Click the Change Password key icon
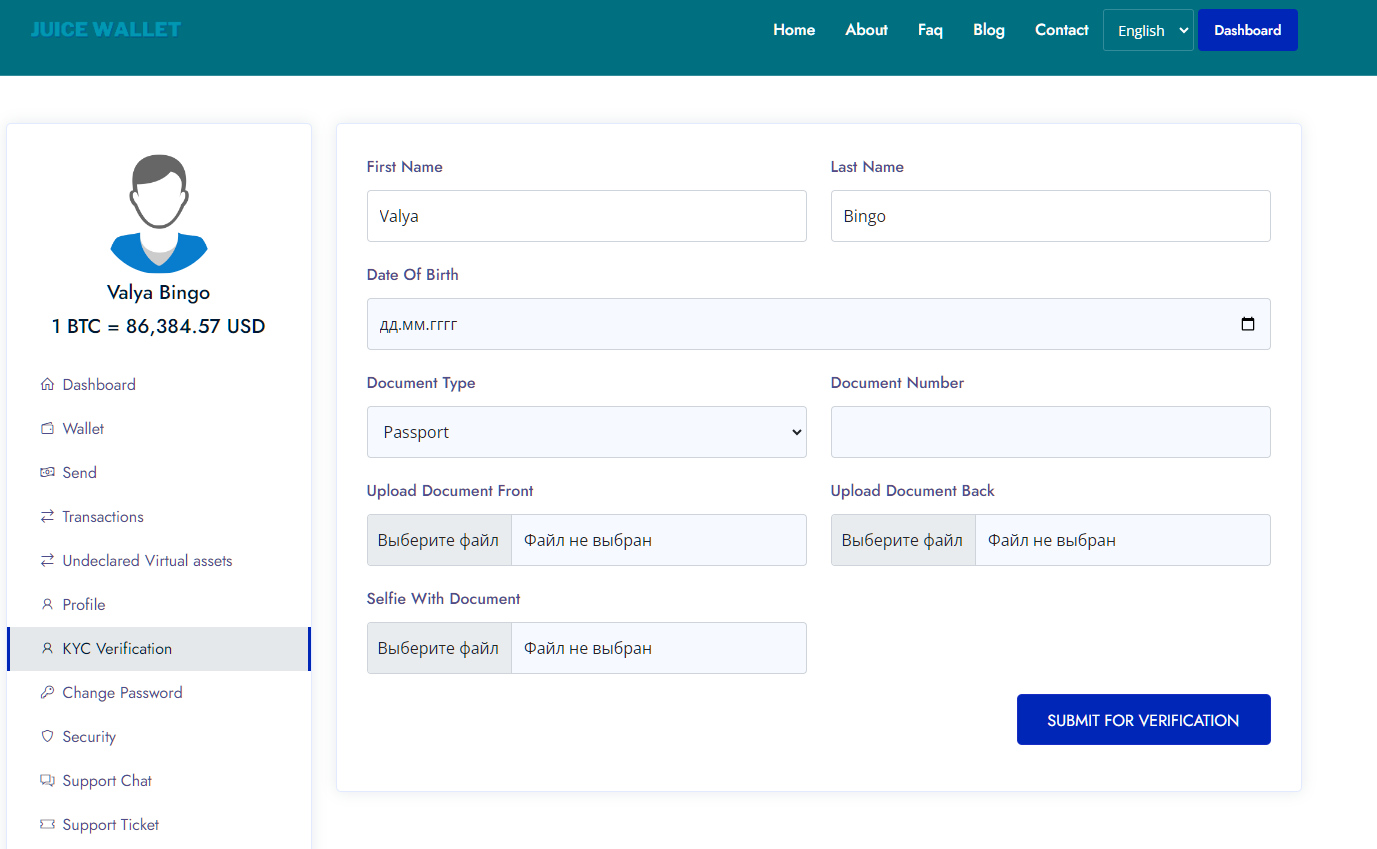Viewport: 1377px width, 849px height. (47, 693)
